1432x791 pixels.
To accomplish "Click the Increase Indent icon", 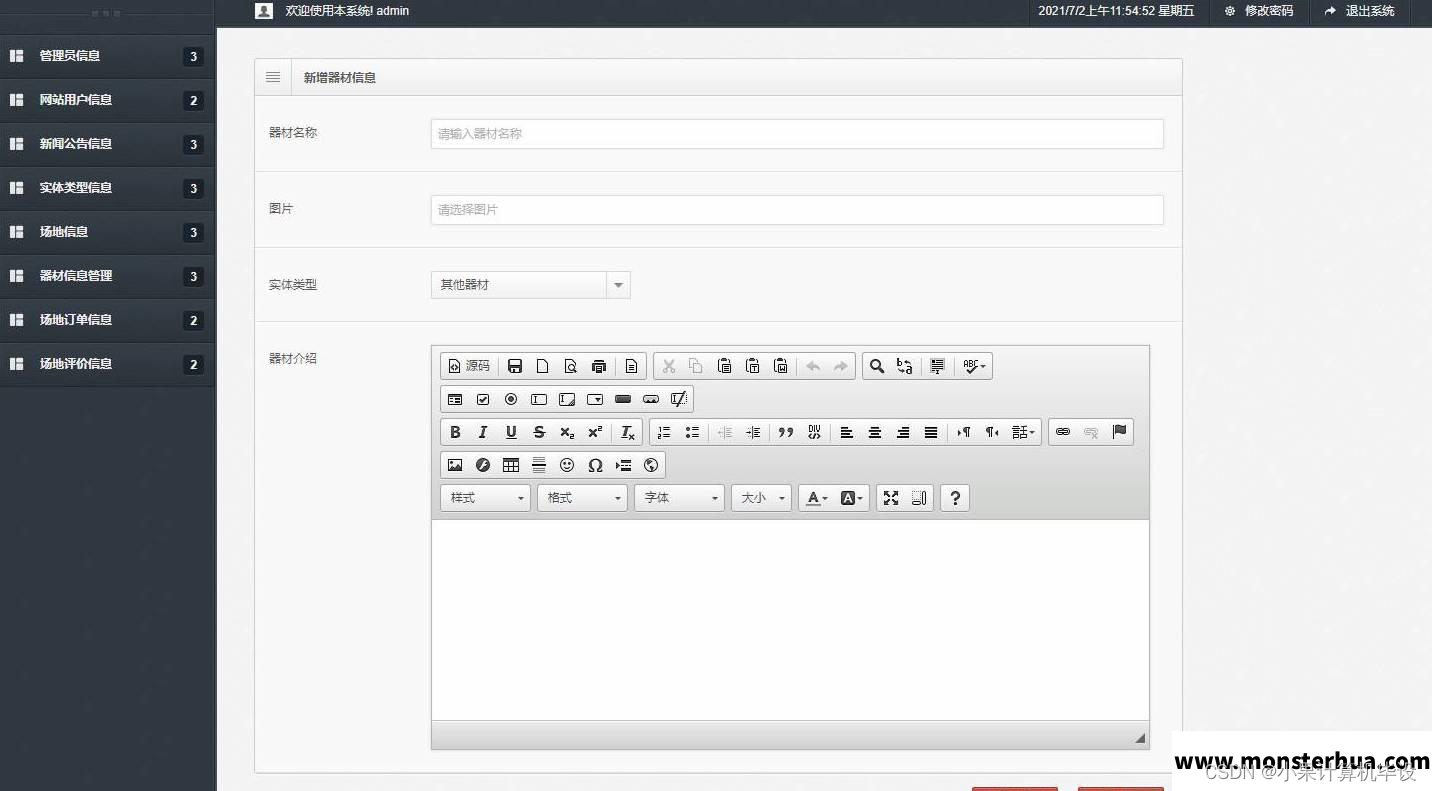I will tap(753, 432).
